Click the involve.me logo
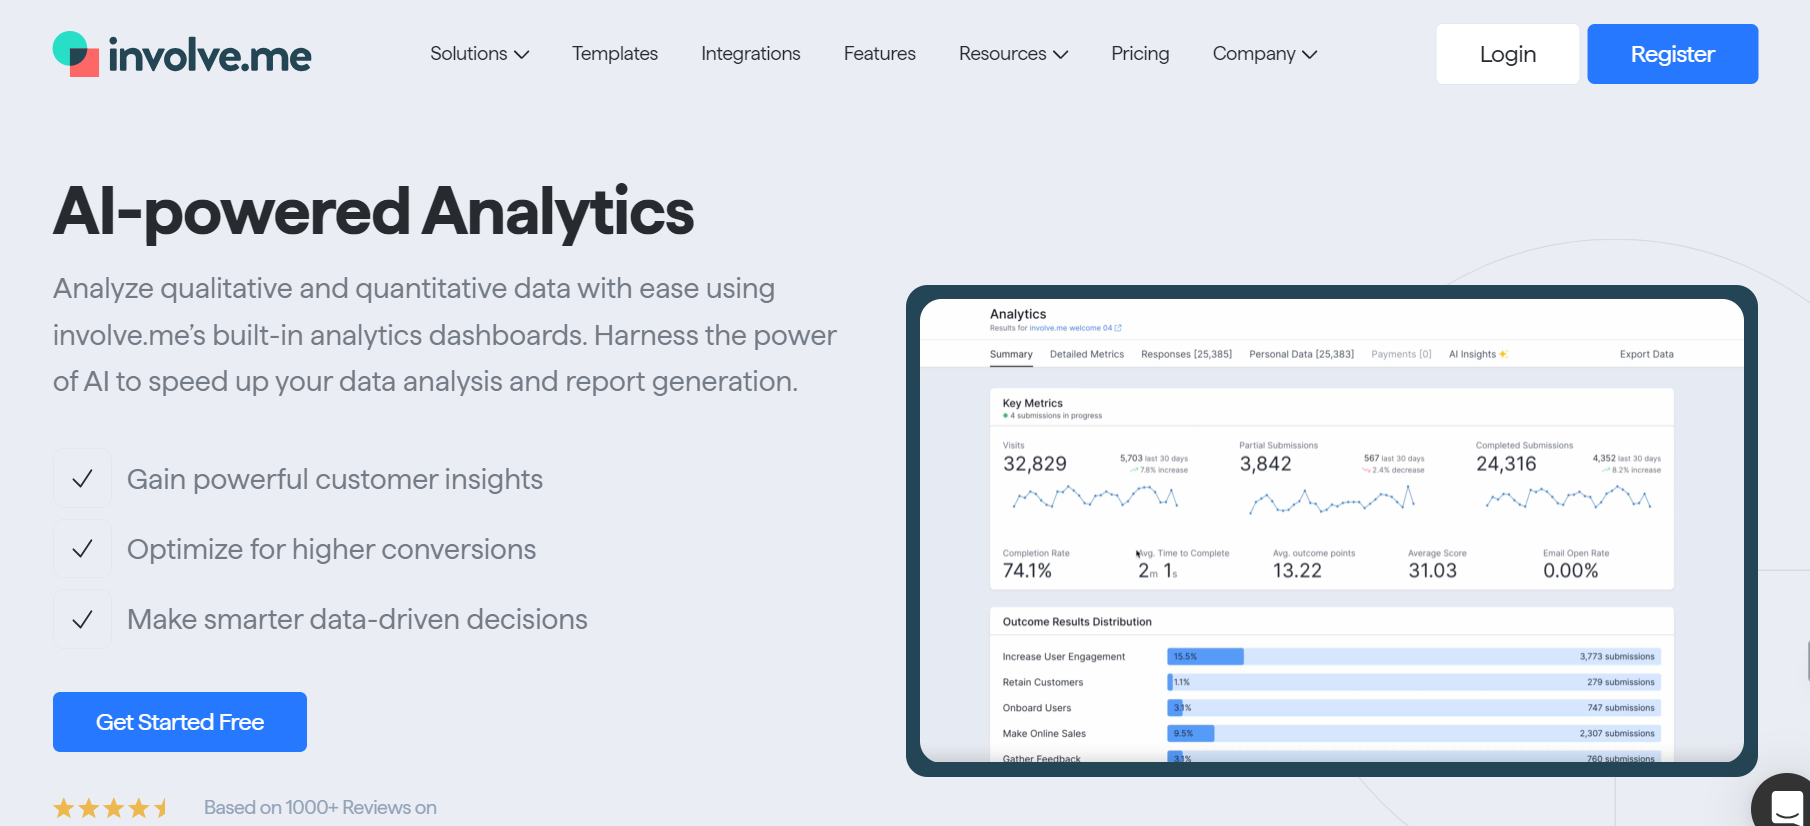This screenshot has height=826, width=1810. click(182, 54)
